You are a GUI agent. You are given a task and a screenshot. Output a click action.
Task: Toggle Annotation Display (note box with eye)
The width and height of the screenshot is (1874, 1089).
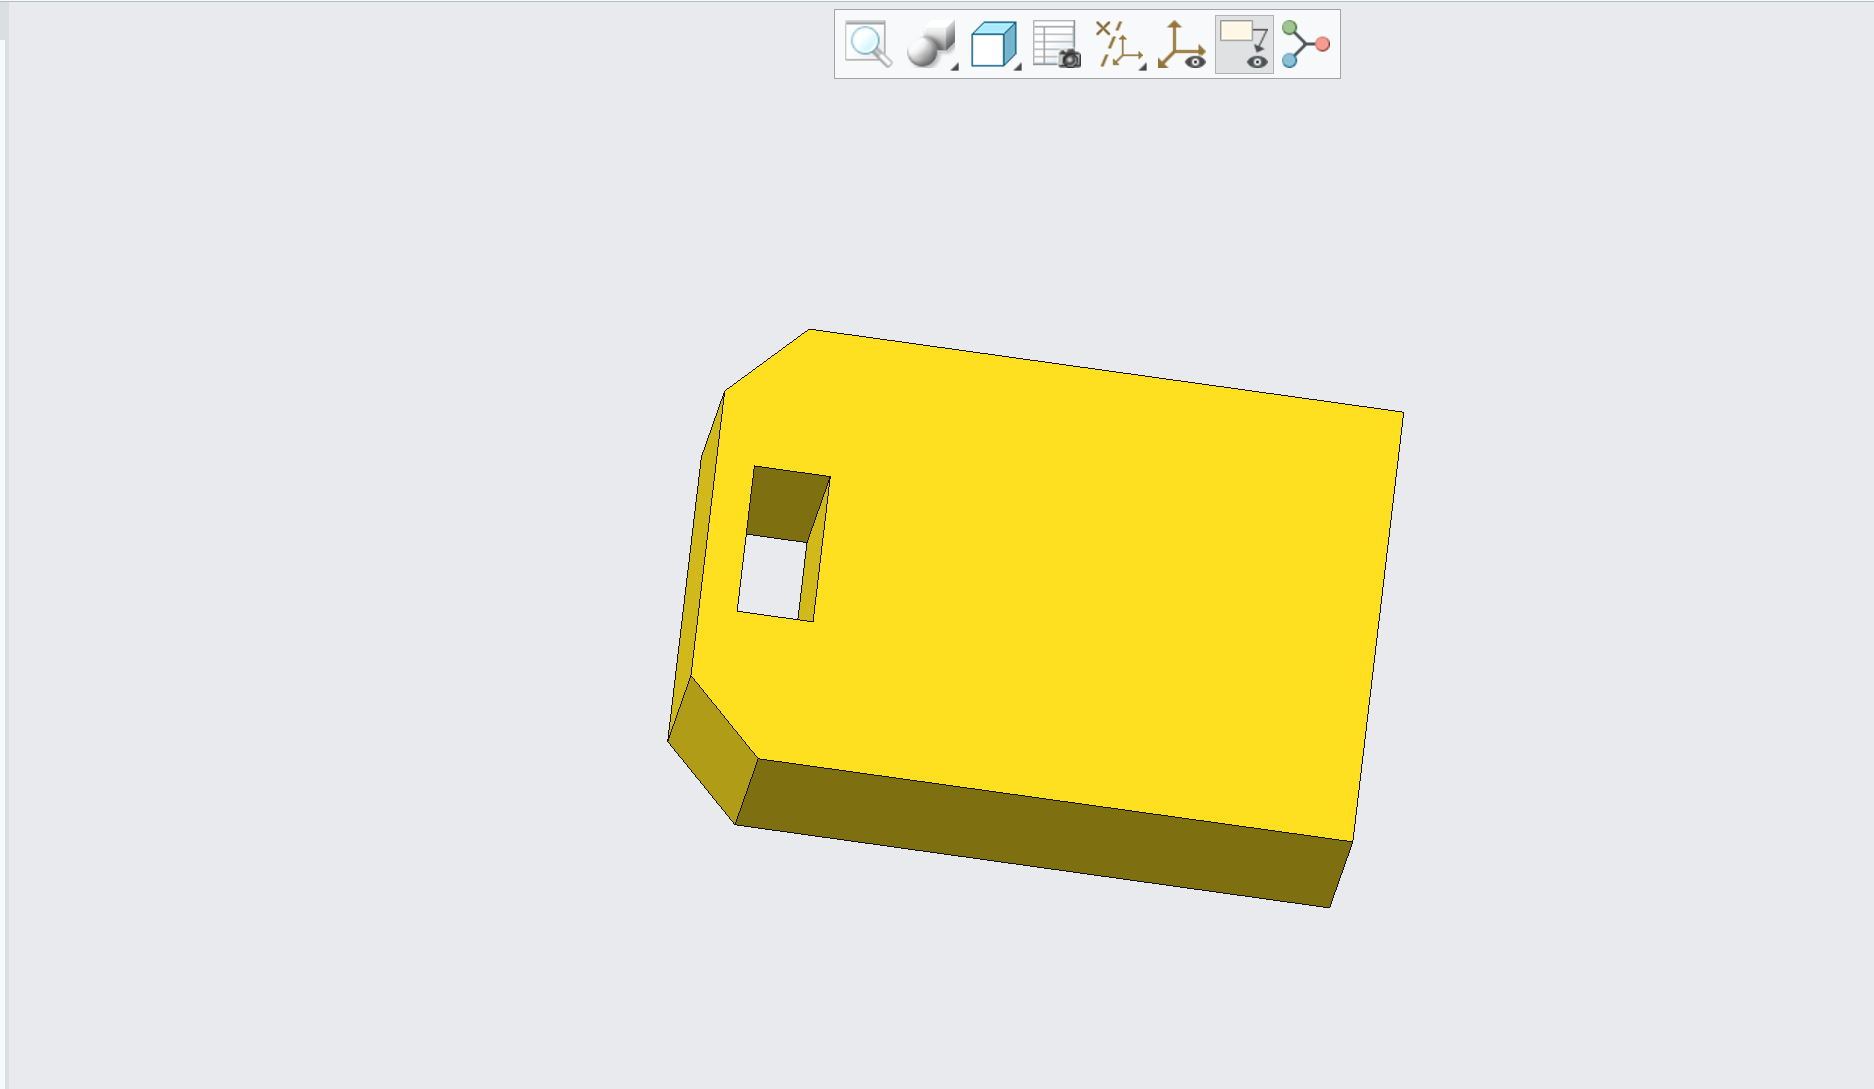[1244, 45]
